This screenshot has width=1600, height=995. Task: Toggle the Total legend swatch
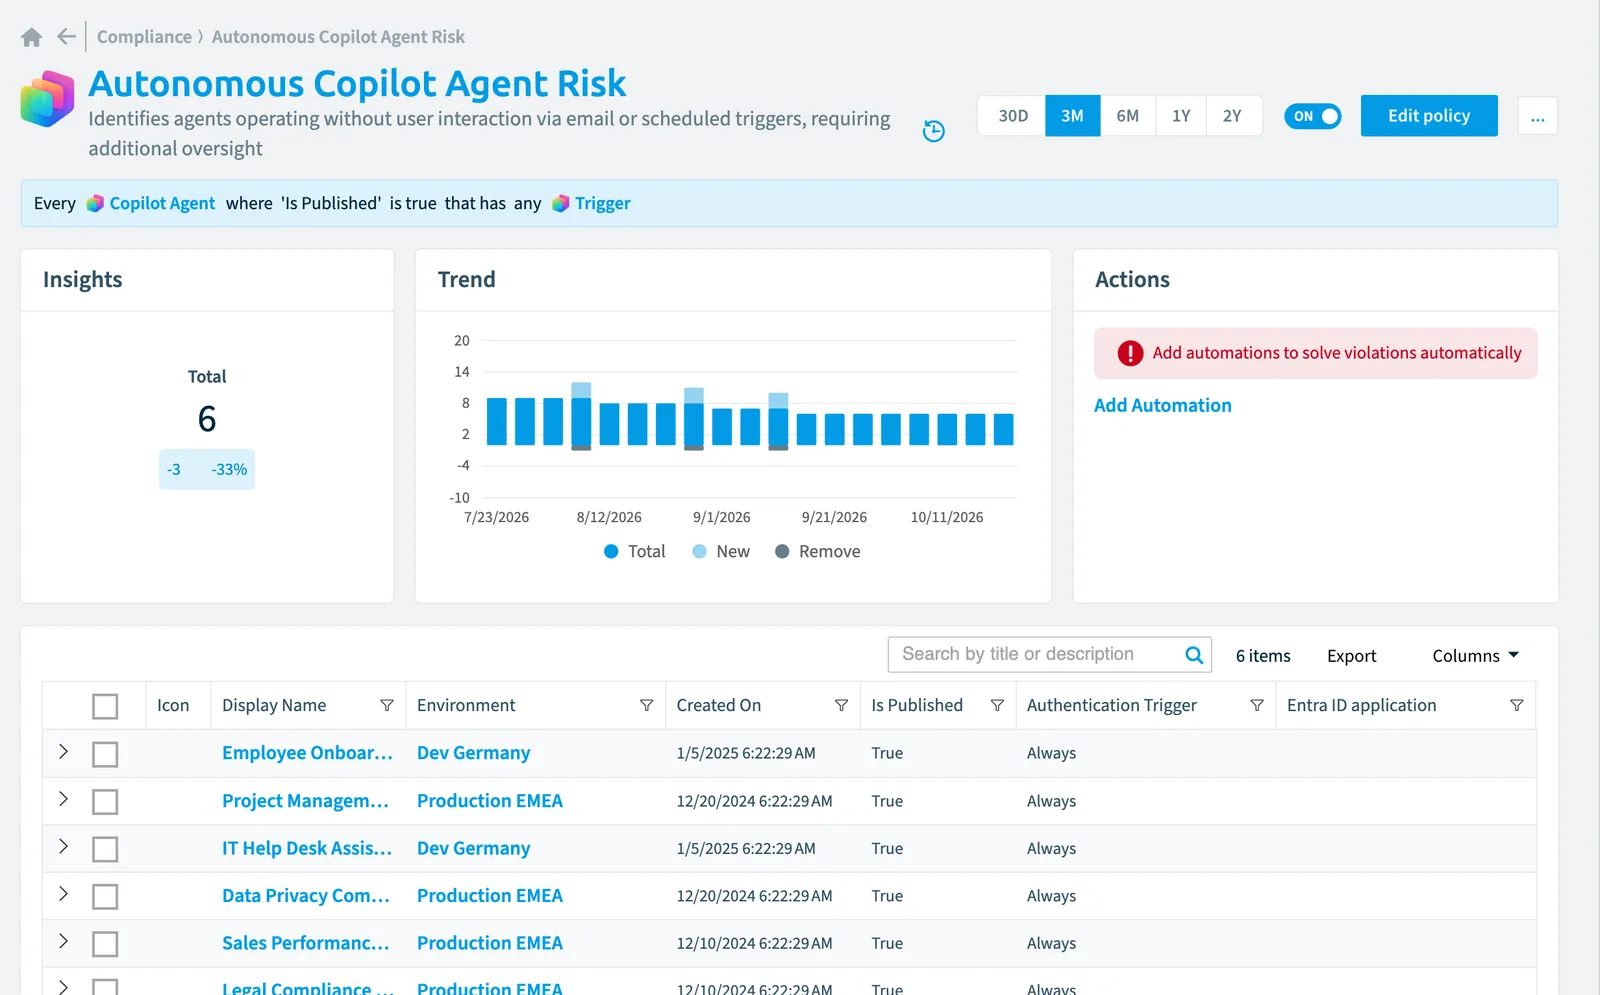point(612,552)
